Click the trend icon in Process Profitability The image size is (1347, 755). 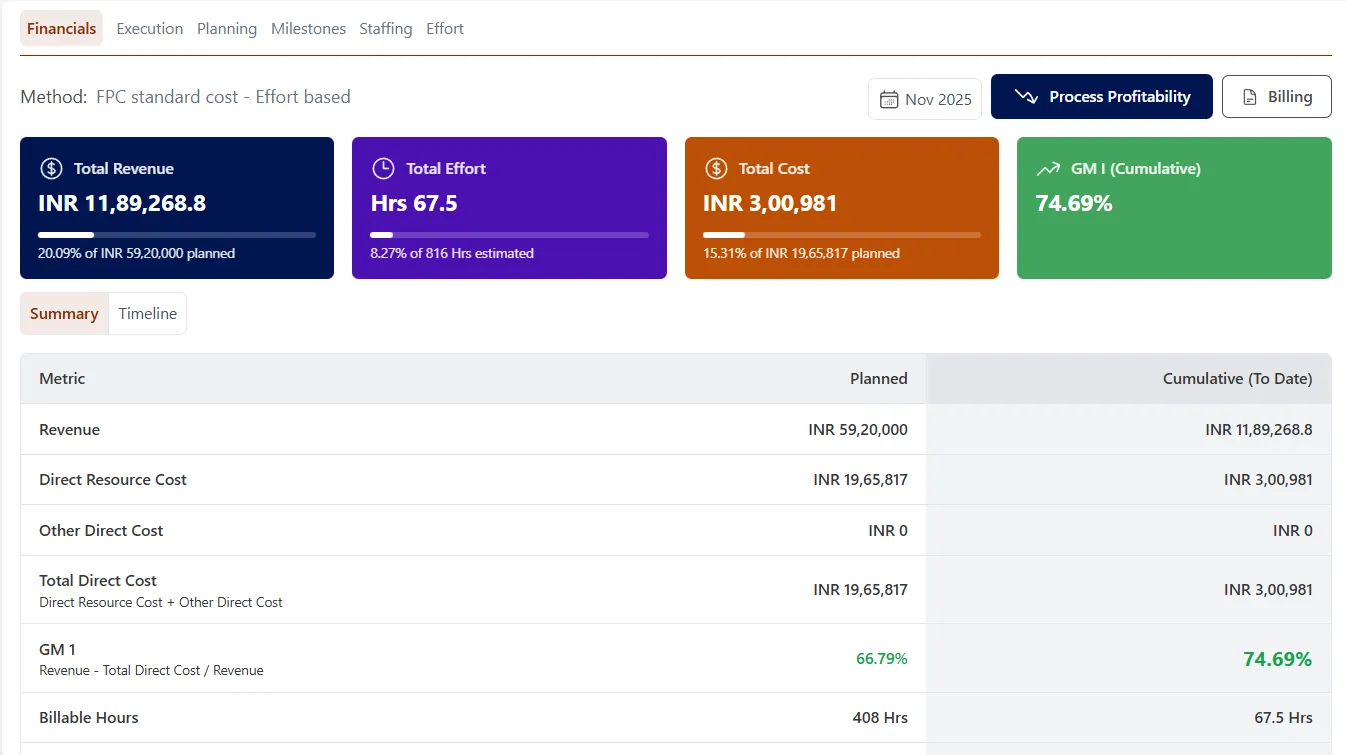pos(1026,97)
